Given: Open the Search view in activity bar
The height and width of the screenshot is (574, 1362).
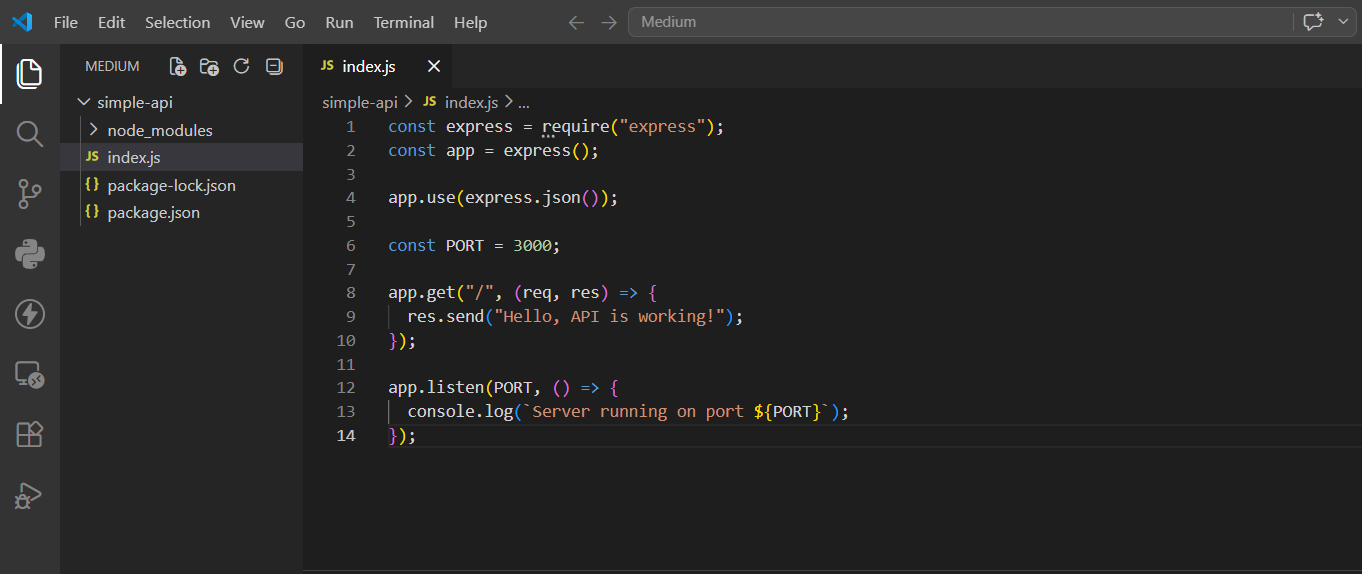Looking at the screenshot, I should point(30,134).
